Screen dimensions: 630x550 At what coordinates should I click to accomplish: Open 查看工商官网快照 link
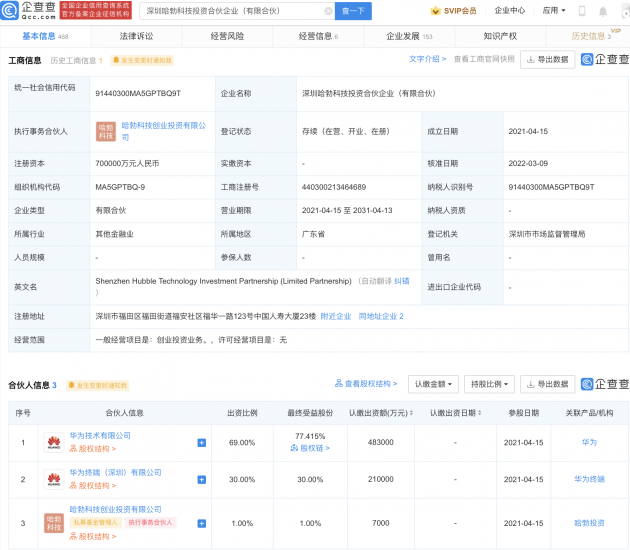(484, 59)
